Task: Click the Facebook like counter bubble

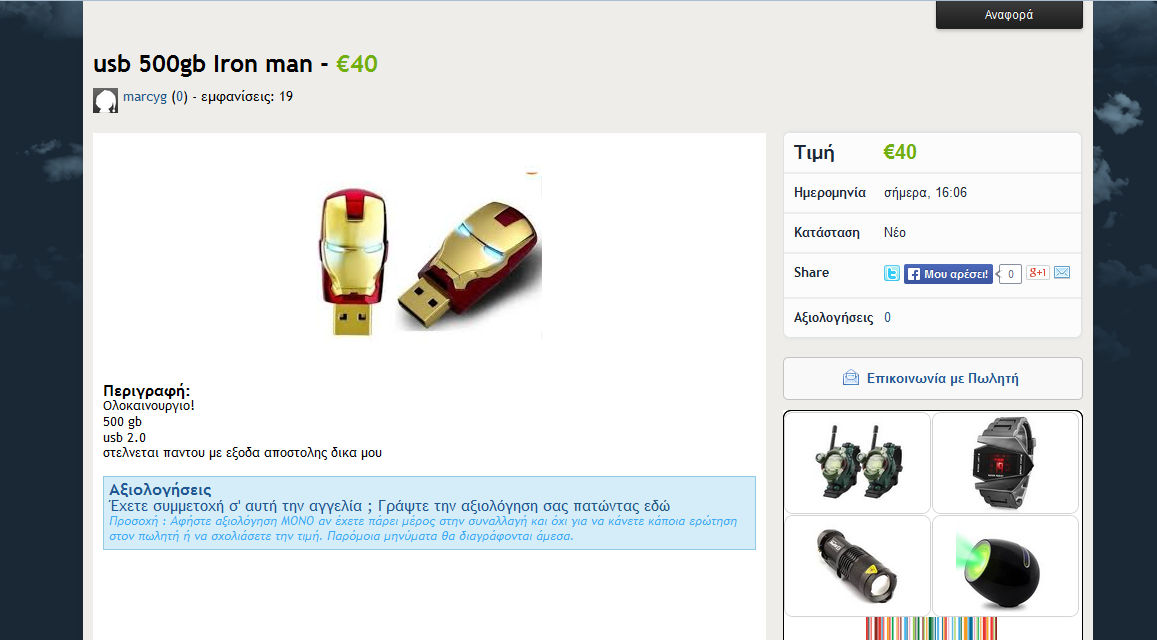Action: (x=1009, y=274)
